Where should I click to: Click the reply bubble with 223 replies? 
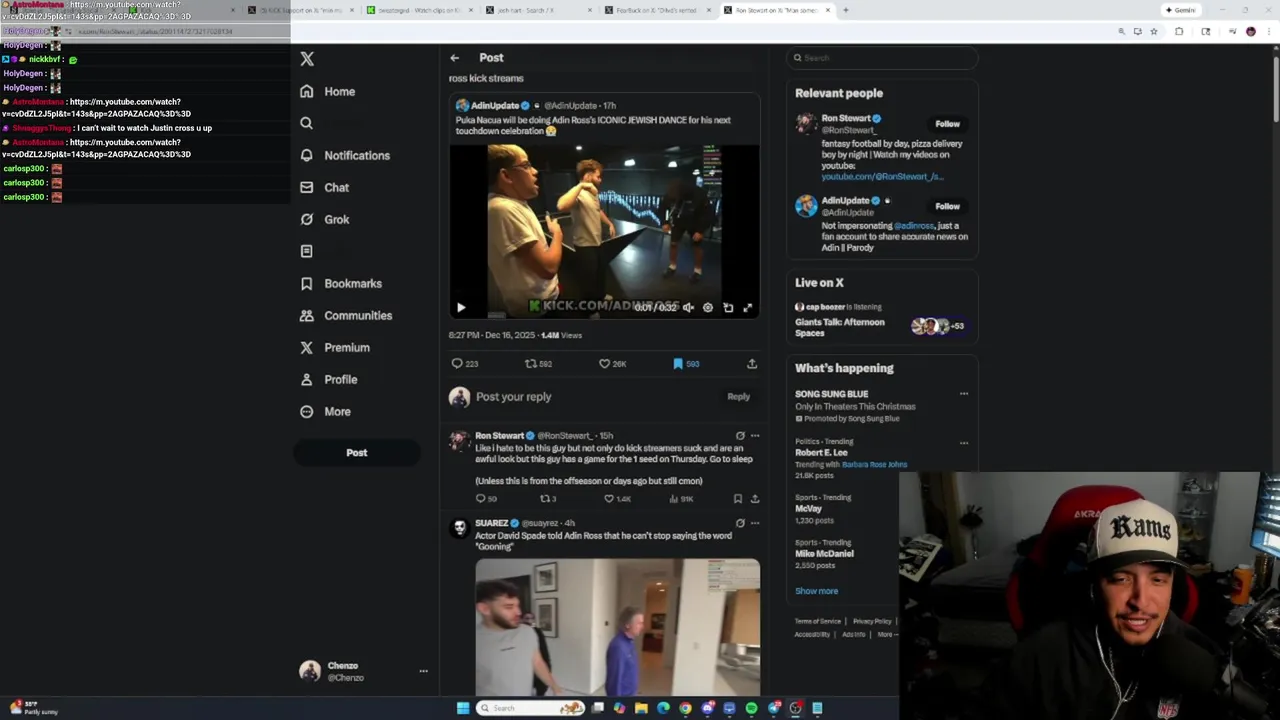point(464,364)
